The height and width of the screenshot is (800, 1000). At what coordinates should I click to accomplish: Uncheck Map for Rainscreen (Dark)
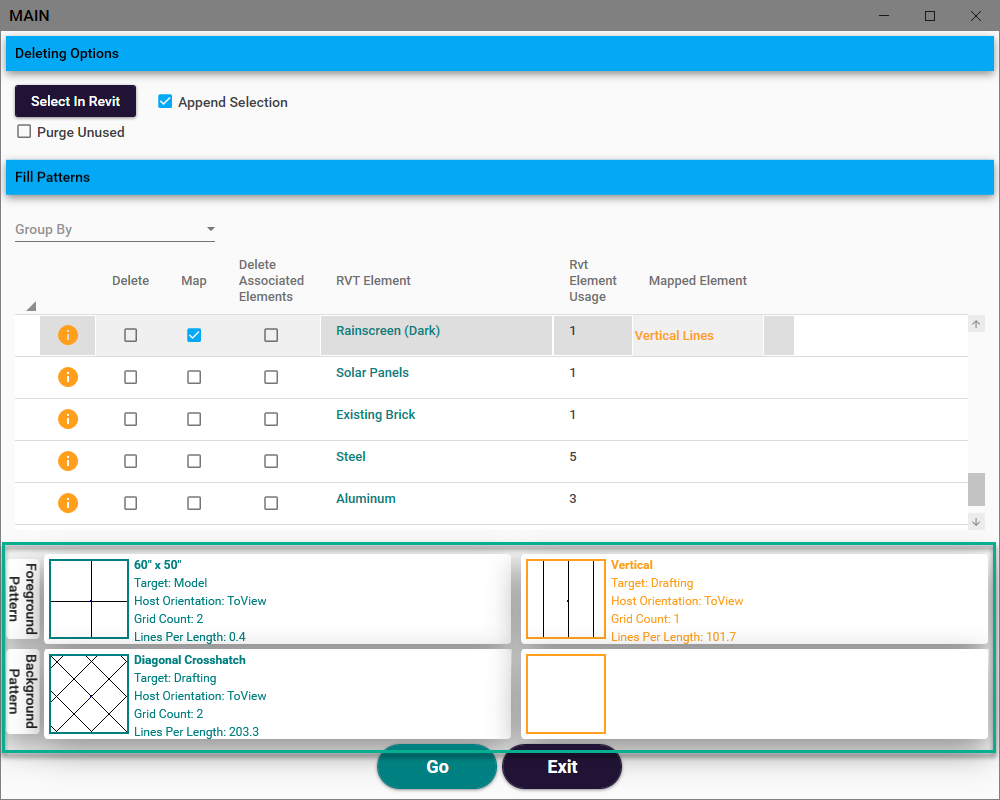click(x=194, y=335)
